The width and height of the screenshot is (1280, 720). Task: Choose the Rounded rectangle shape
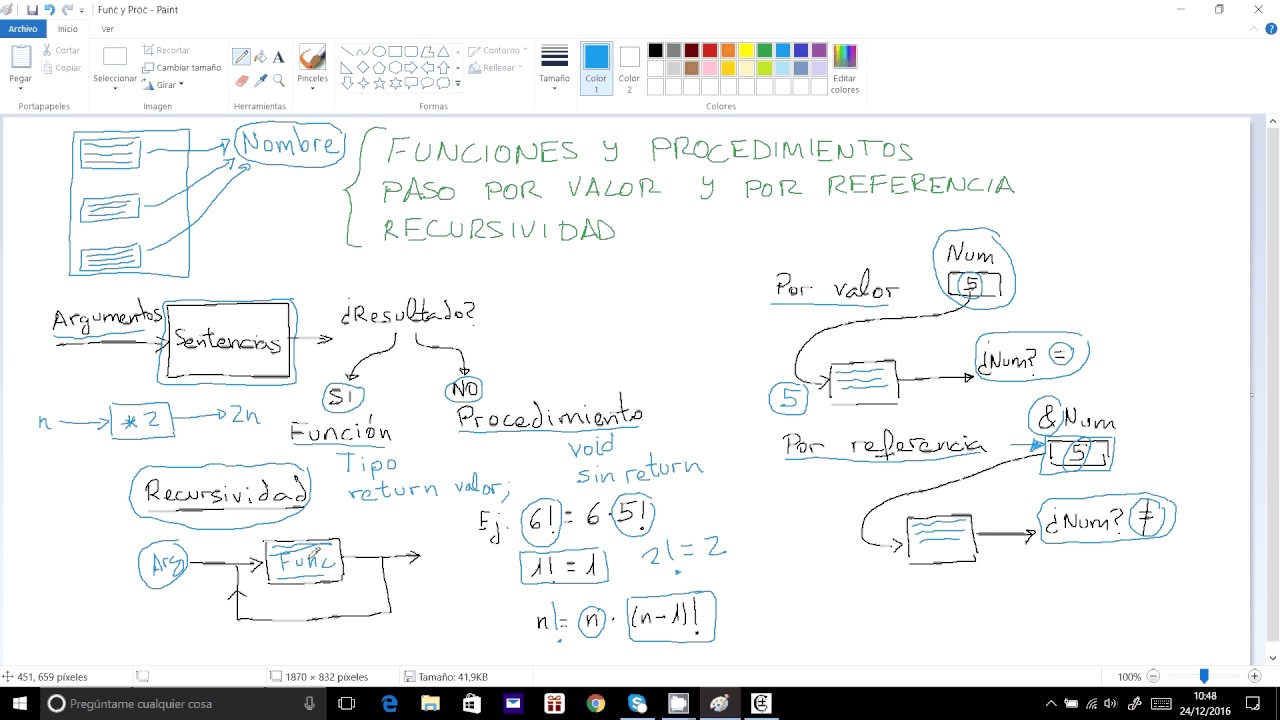pos(411,51)
